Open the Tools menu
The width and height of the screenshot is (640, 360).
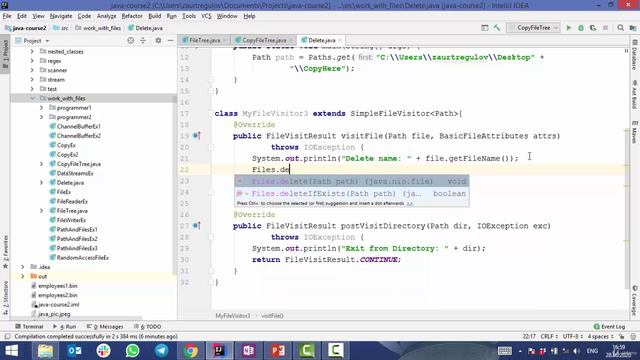click(x=189, y=16)
